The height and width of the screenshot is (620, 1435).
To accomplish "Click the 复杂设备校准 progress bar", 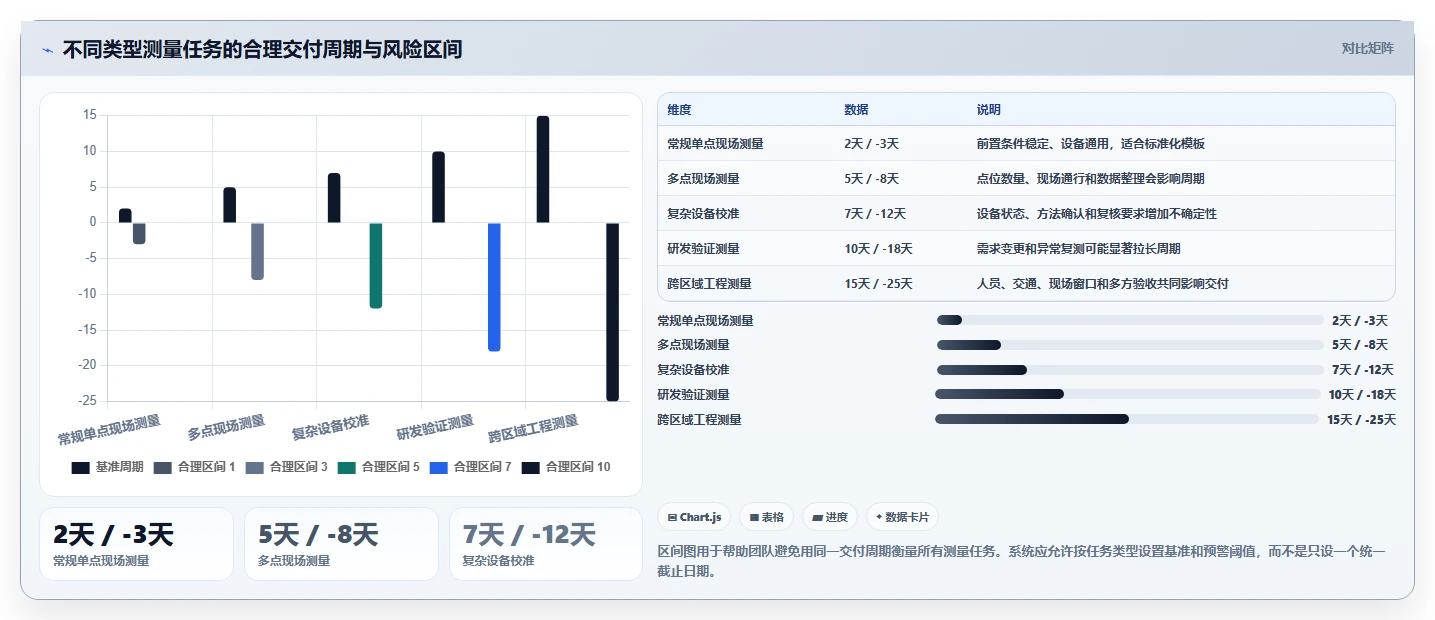I will [1130, 370].
